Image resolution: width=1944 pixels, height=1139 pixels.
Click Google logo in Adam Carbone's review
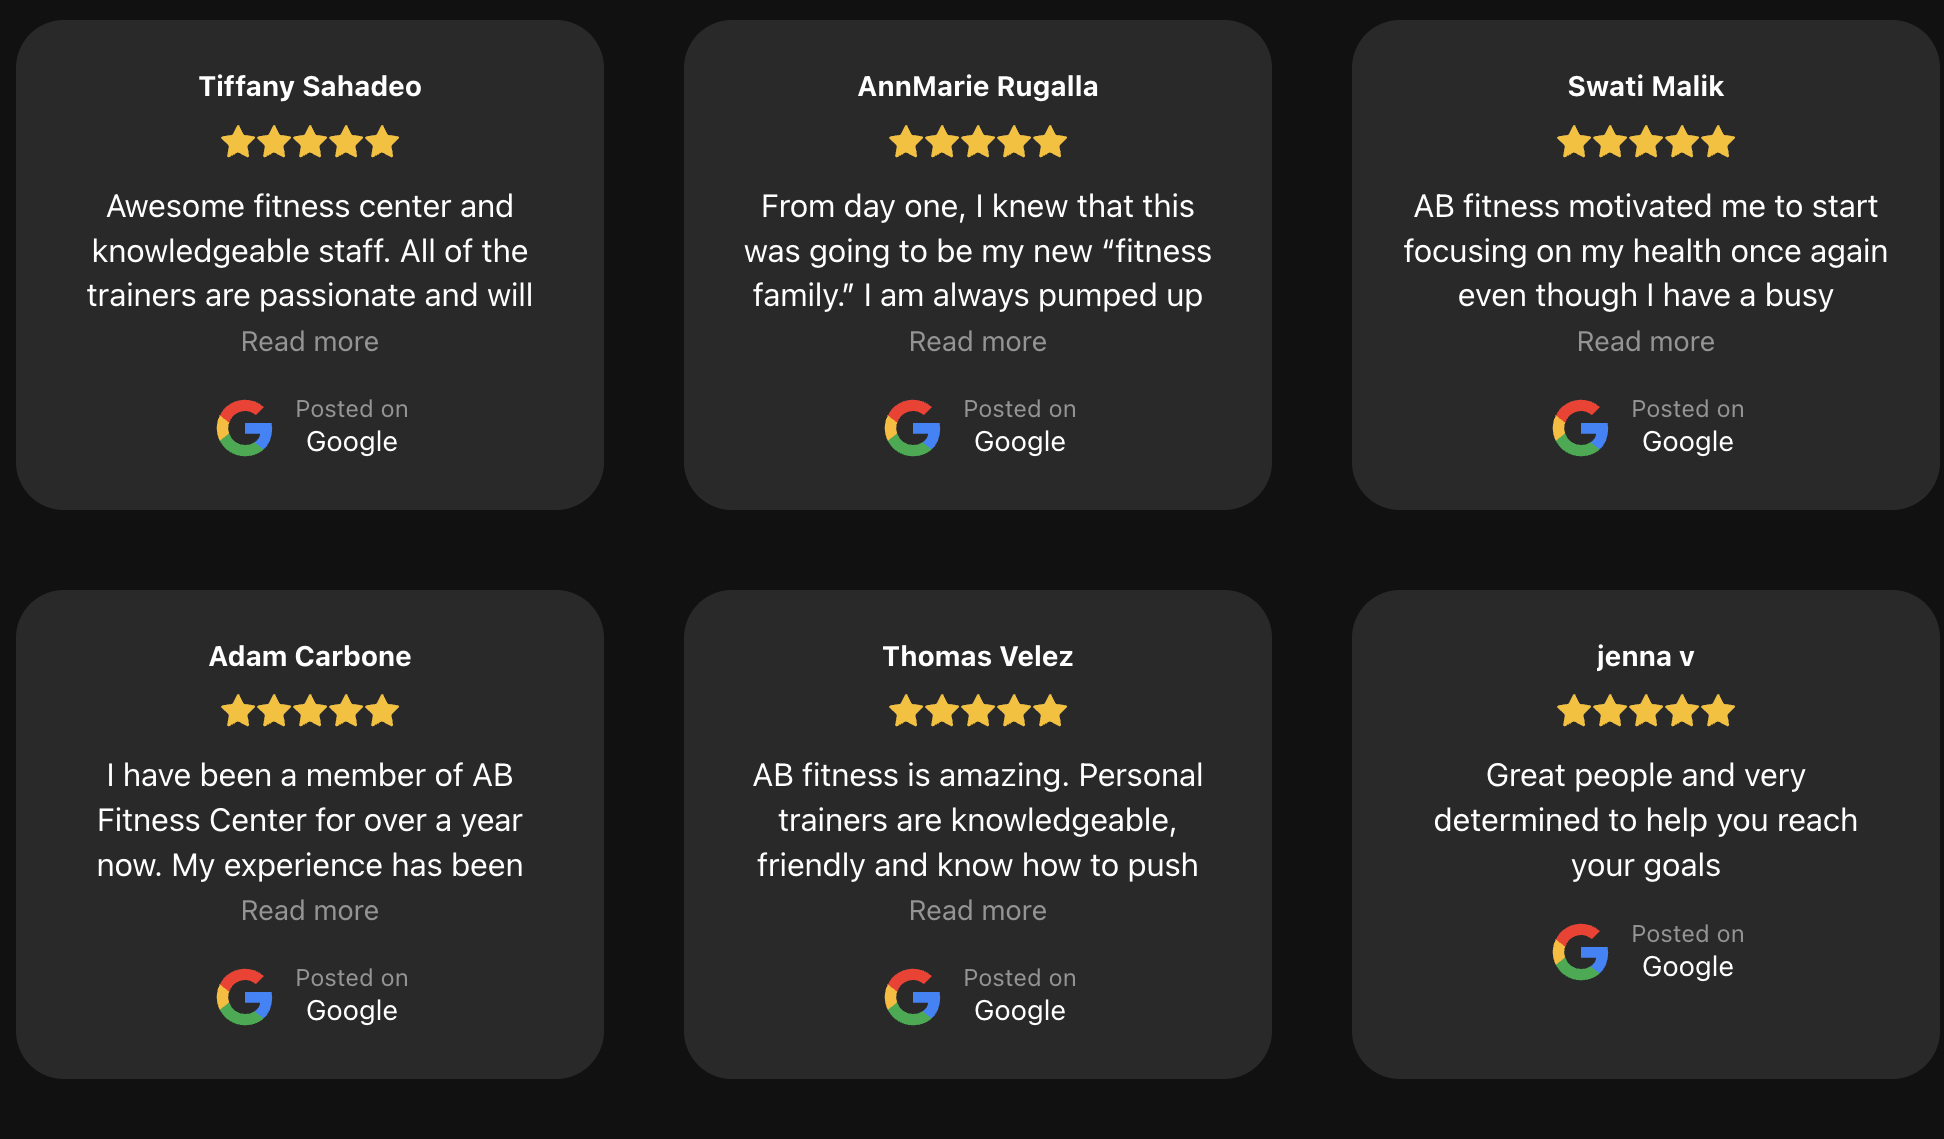tap(245, 997)
